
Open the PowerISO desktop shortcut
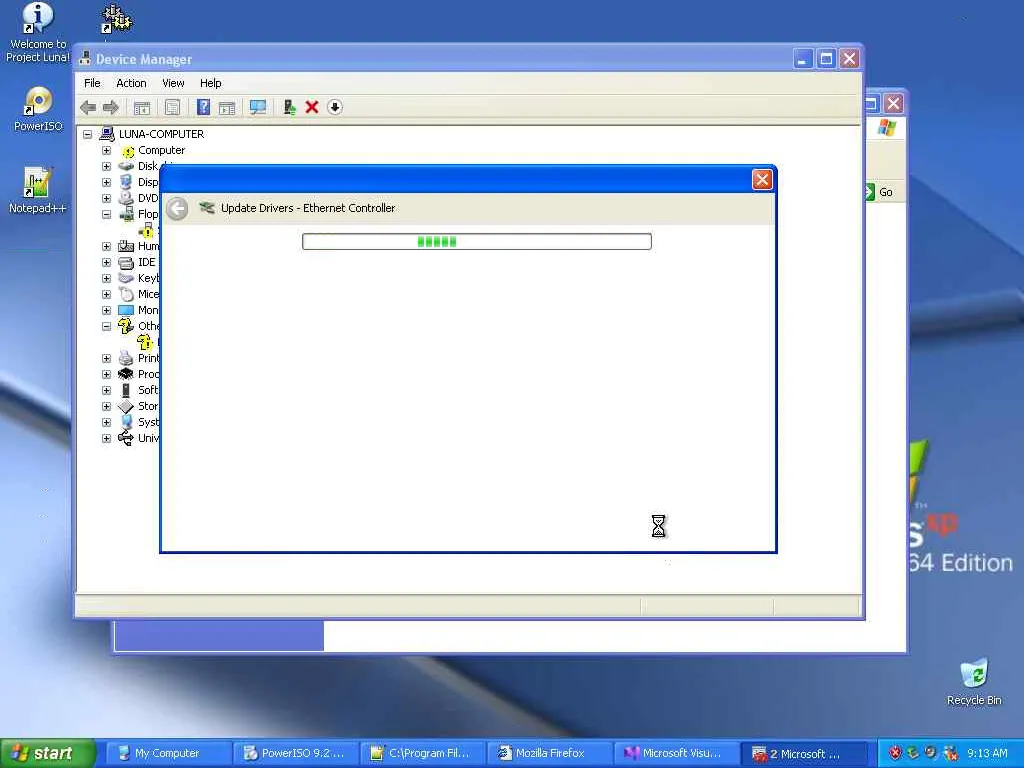click(x=38, y=109)
